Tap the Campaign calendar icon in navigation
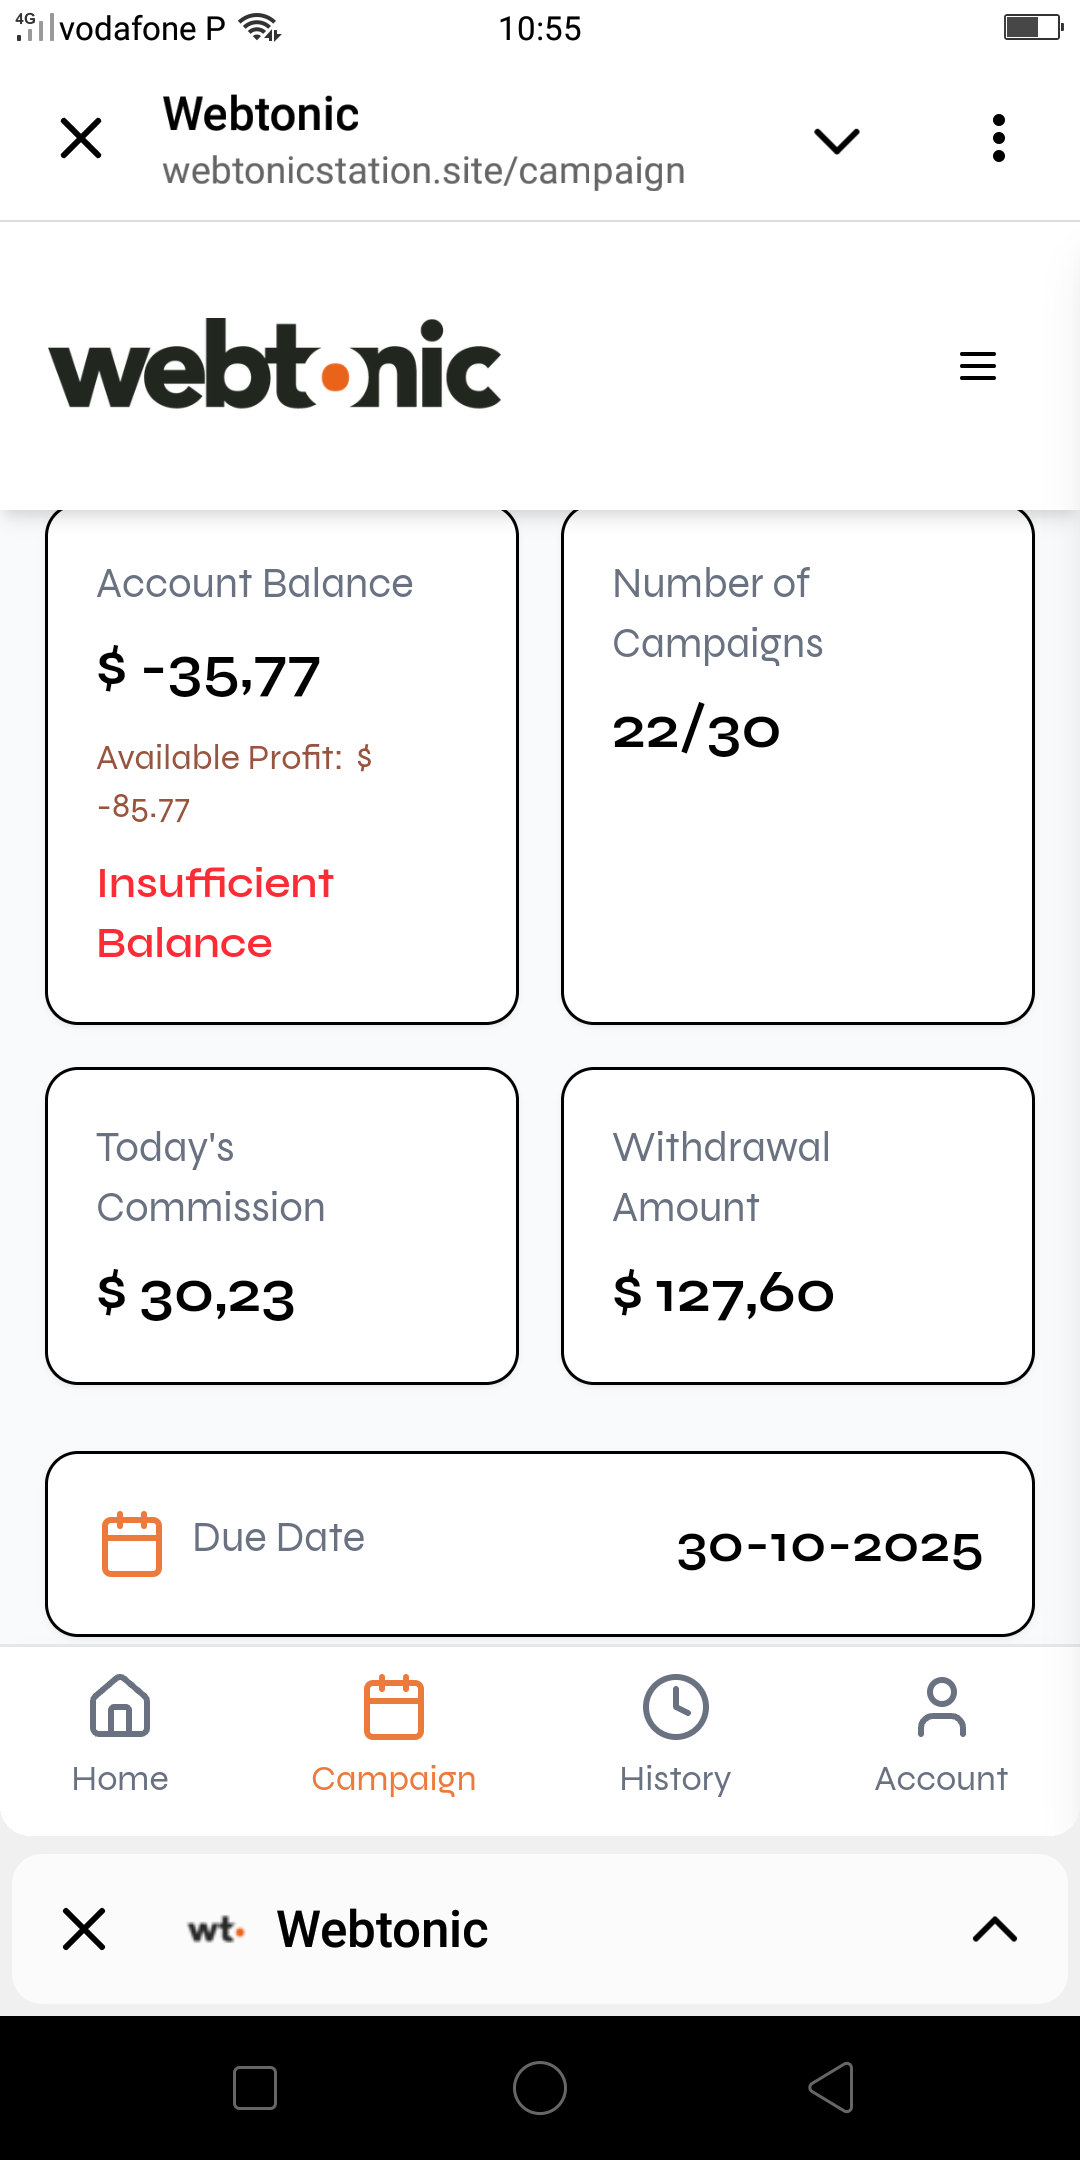Image resolution: width=1080 pixels, height=2160 pixels. point(393,1706)
